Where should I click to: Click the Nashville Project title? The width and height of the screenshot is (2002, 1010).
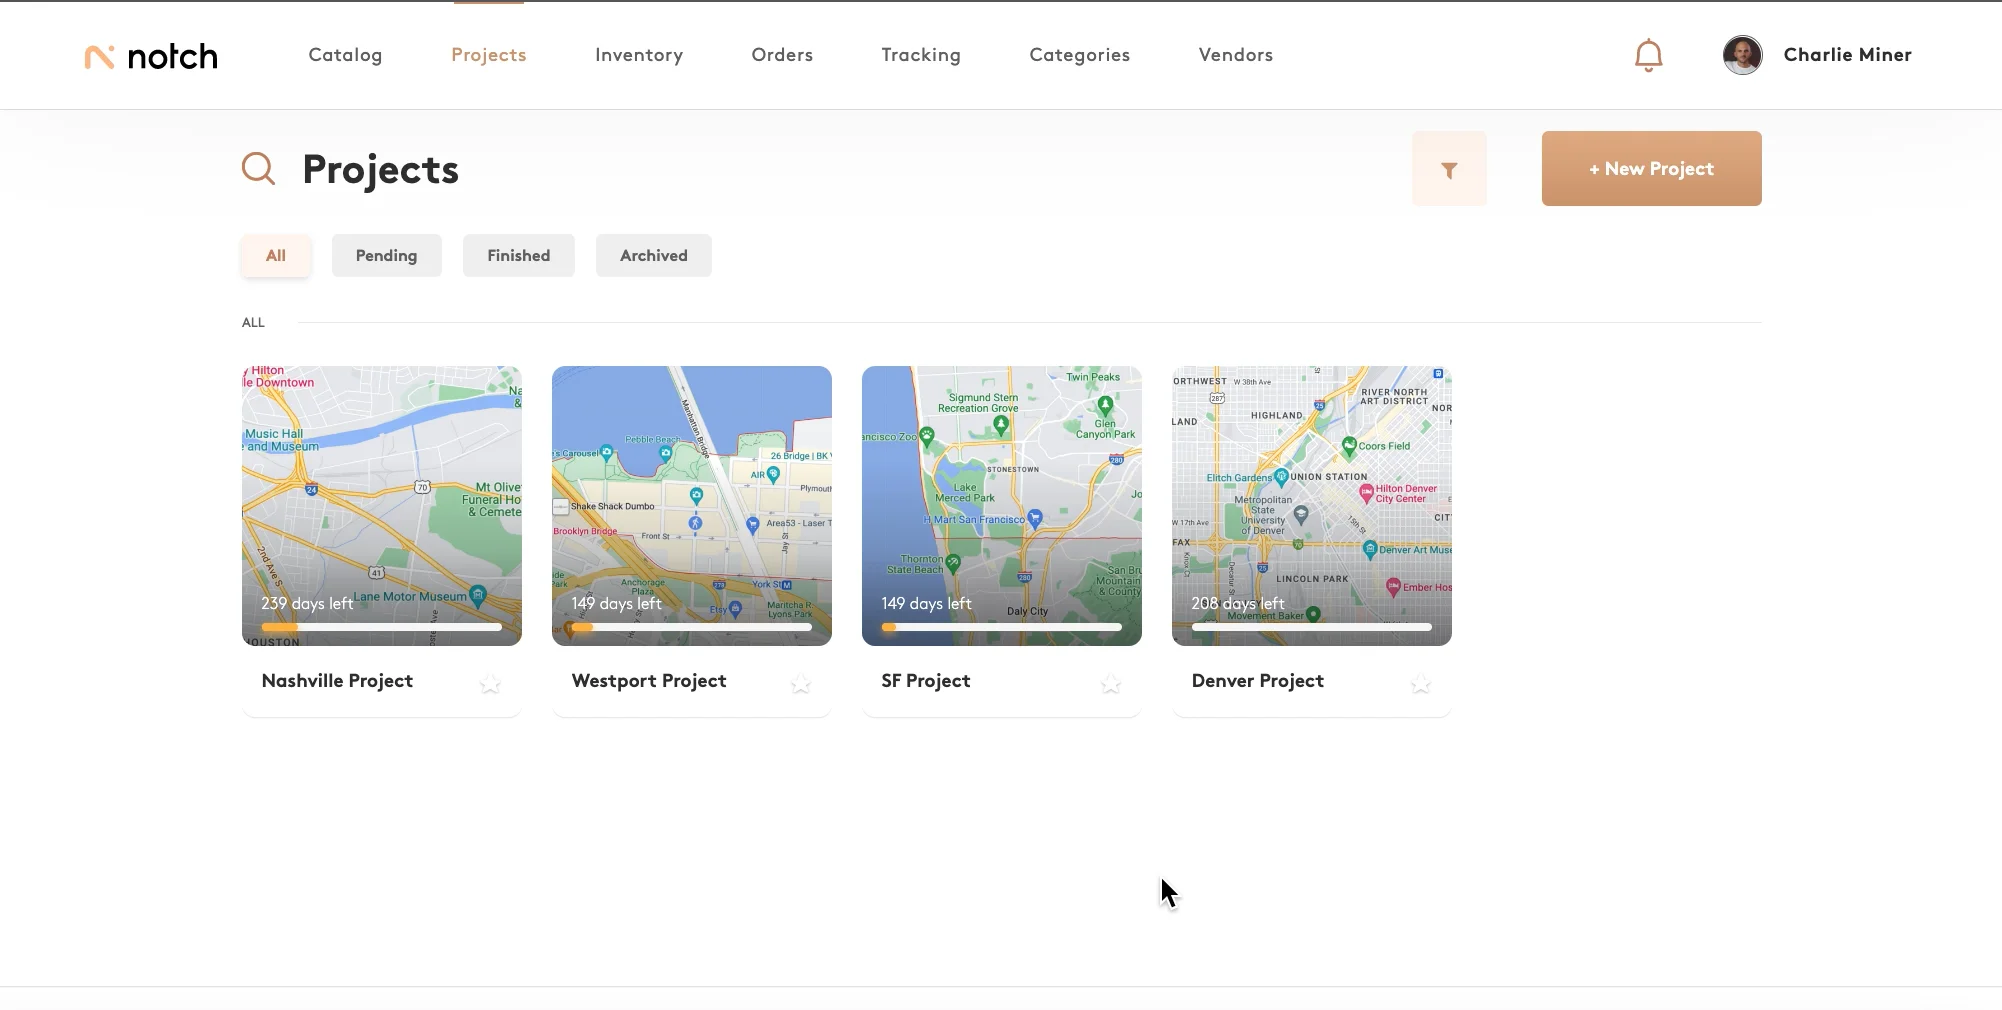pyautogui.click(x=337, y=681)
